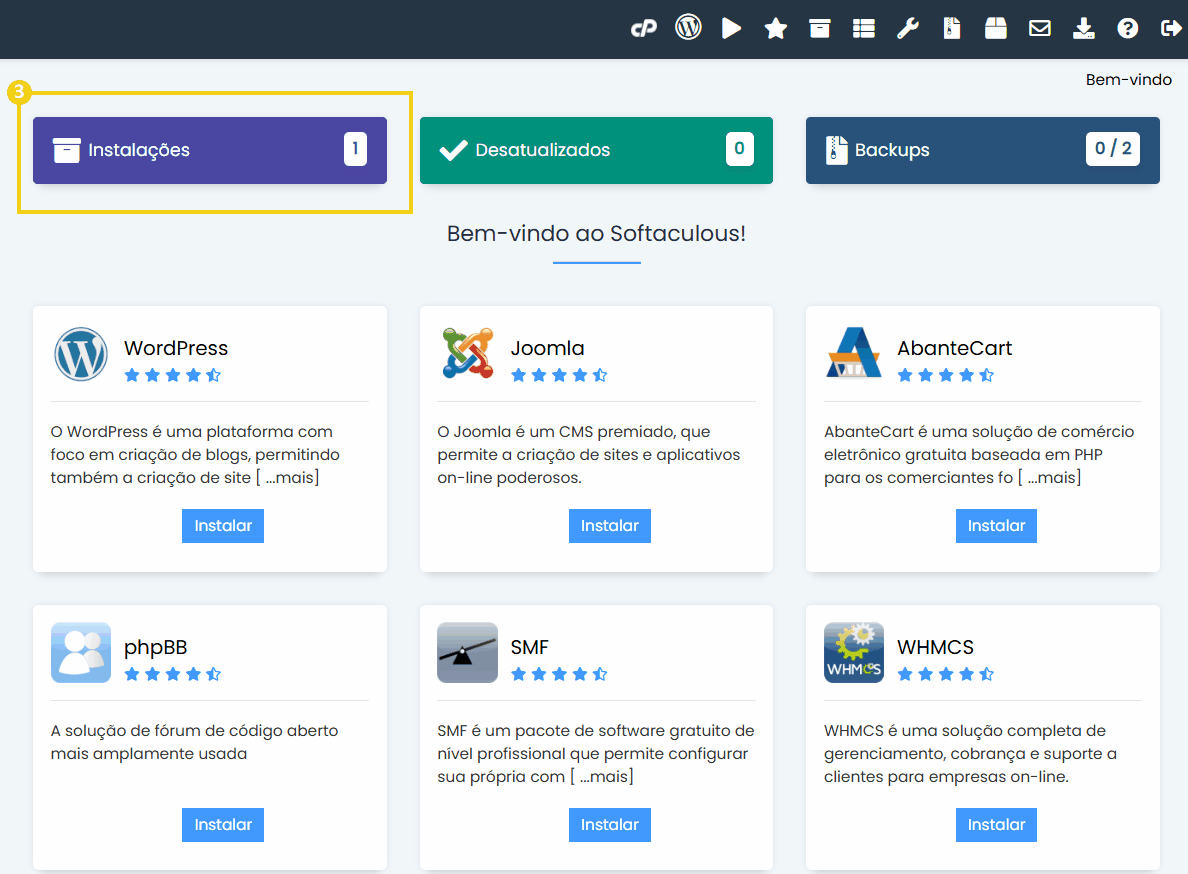The image size is (1188, 874).
Task: Click the SMF logo in card
Action: coord(467,653)
